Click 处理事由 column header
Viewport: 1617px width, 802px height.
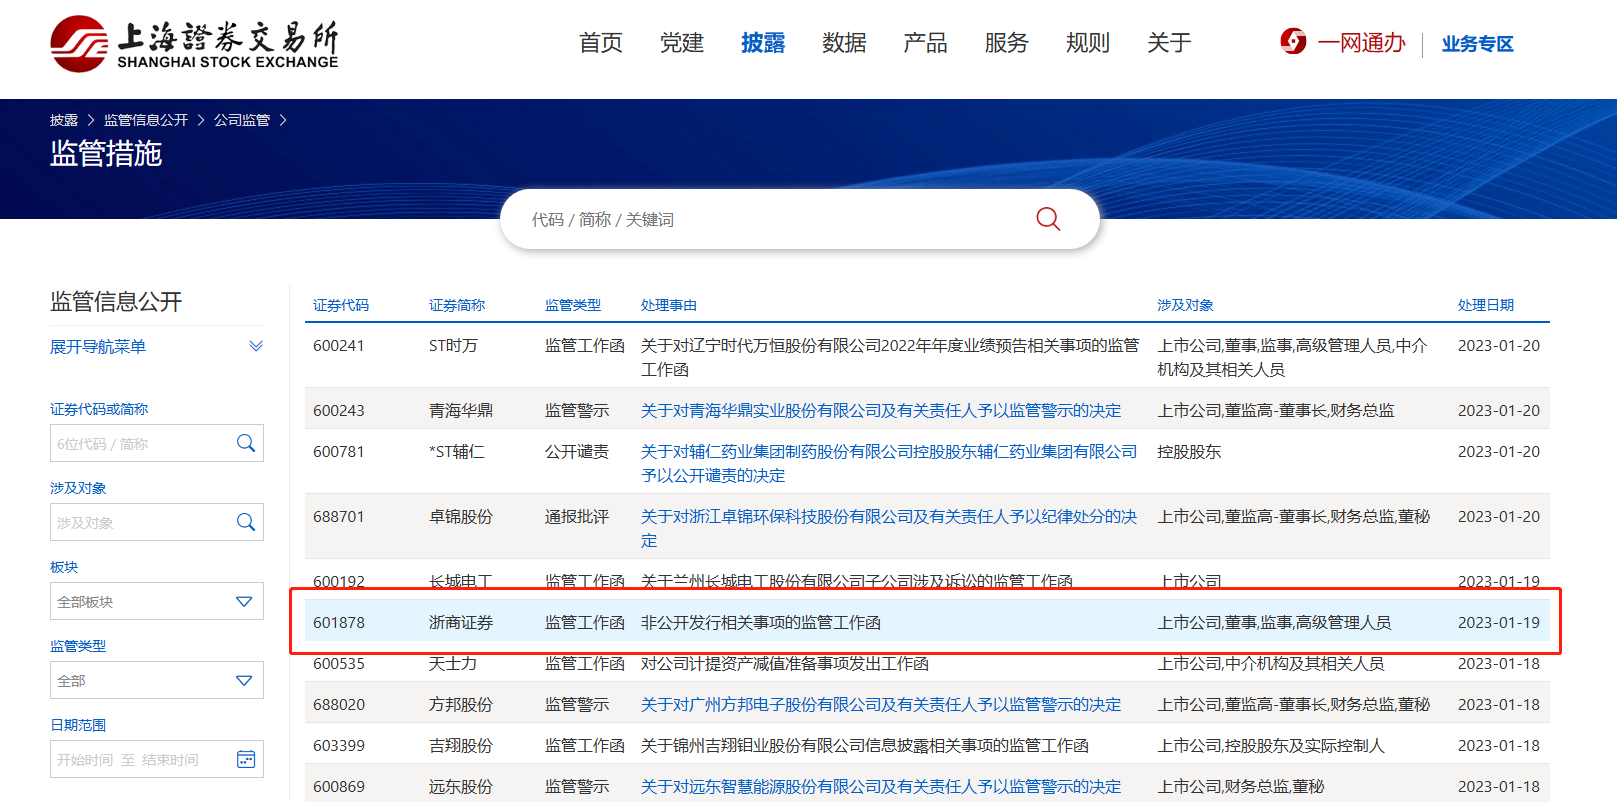click(x=669, y=305)
